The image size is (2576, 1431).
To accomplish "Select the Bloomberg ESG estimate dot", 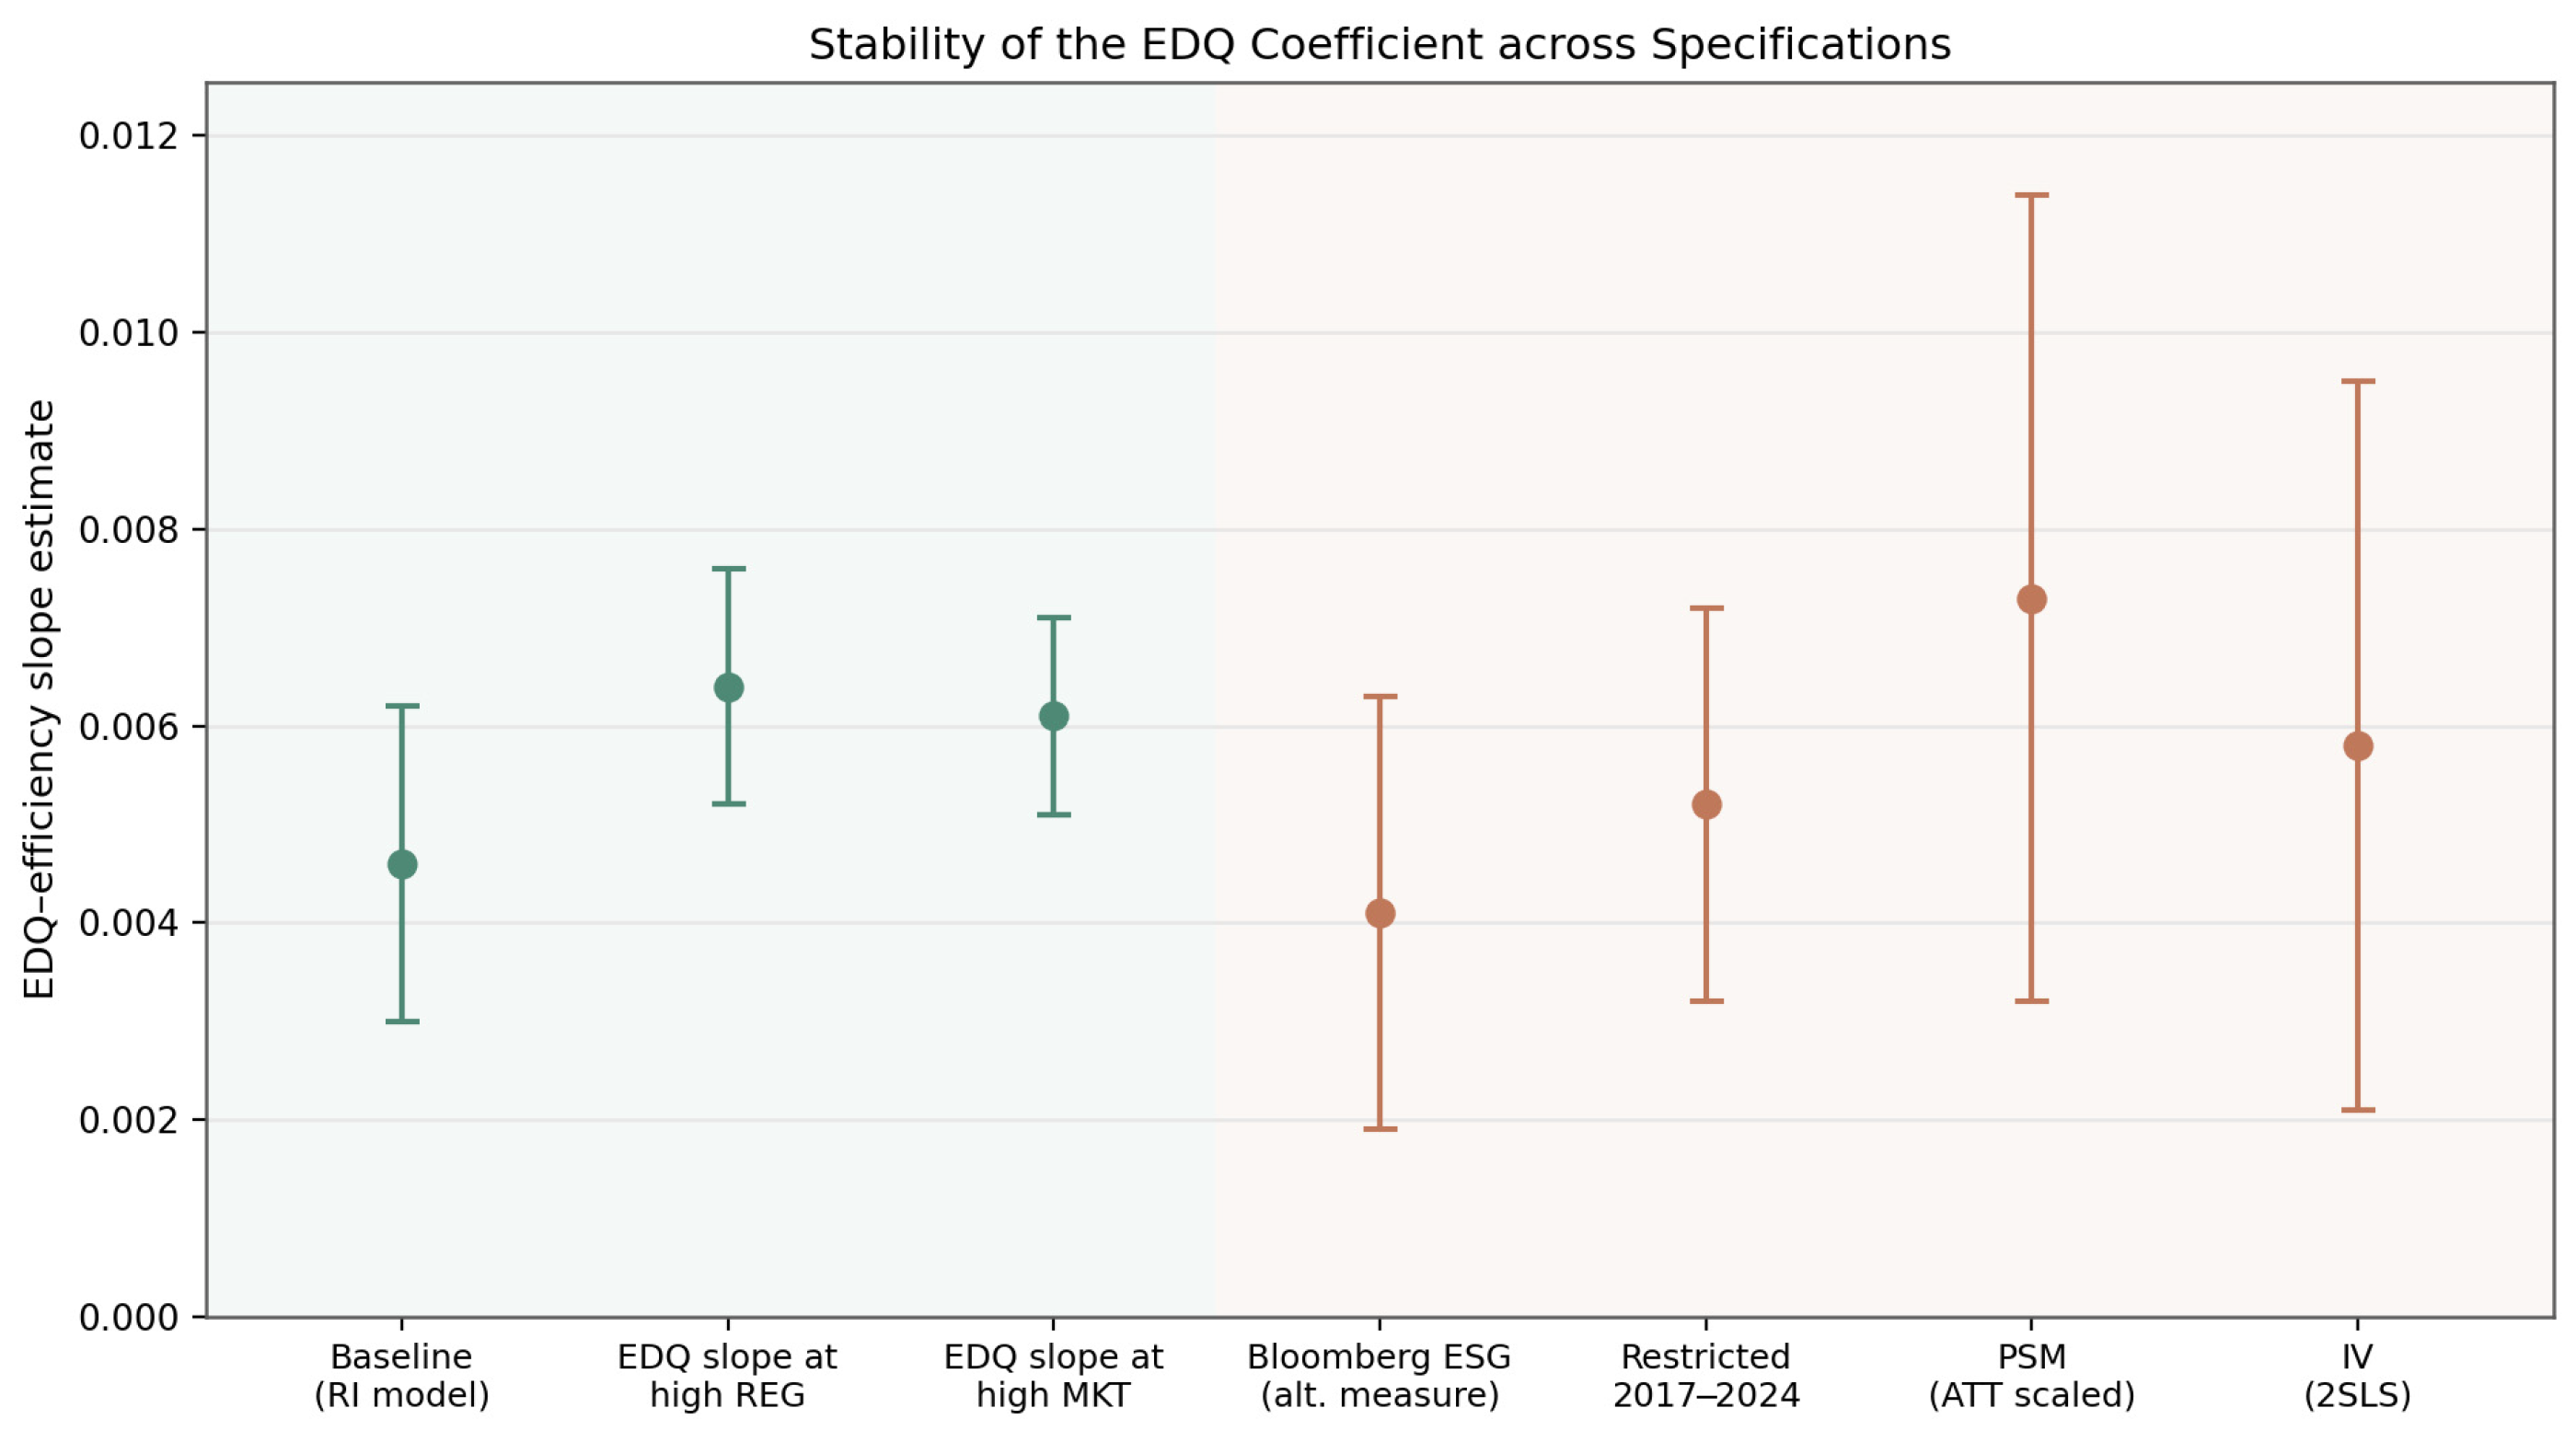I will (1380, 913).
